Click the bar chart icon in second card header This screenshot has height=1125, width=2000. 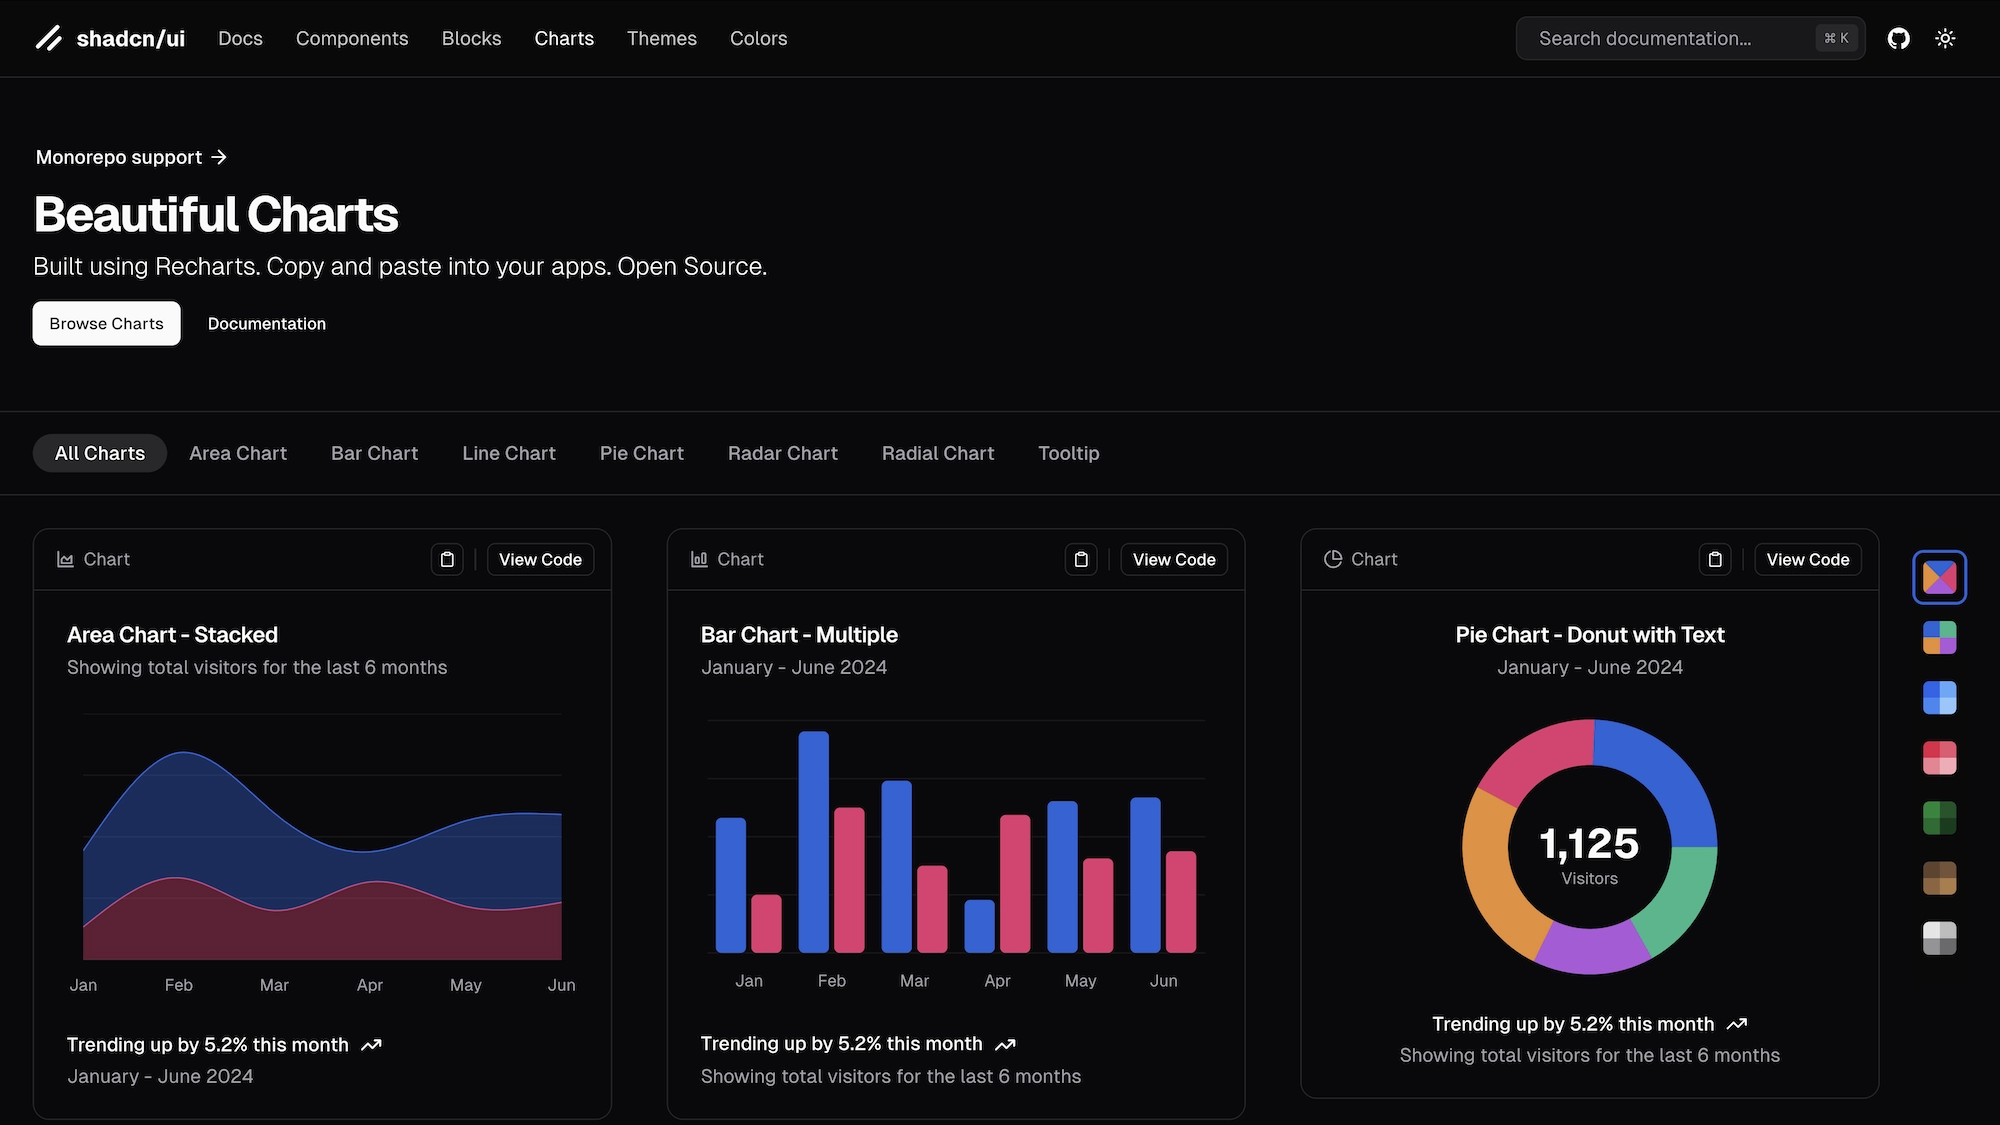(x=700, y=559)
